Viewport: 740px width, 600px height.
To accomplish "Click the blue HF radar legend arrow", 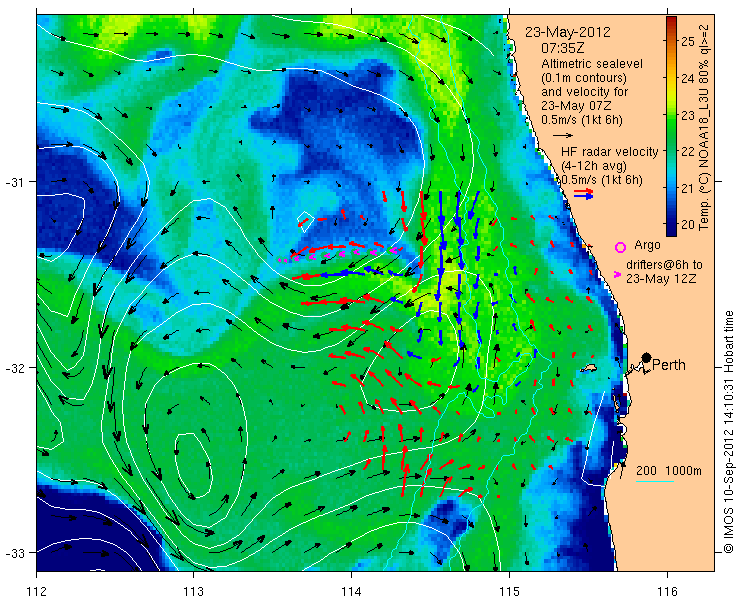I will pos(583,197).
